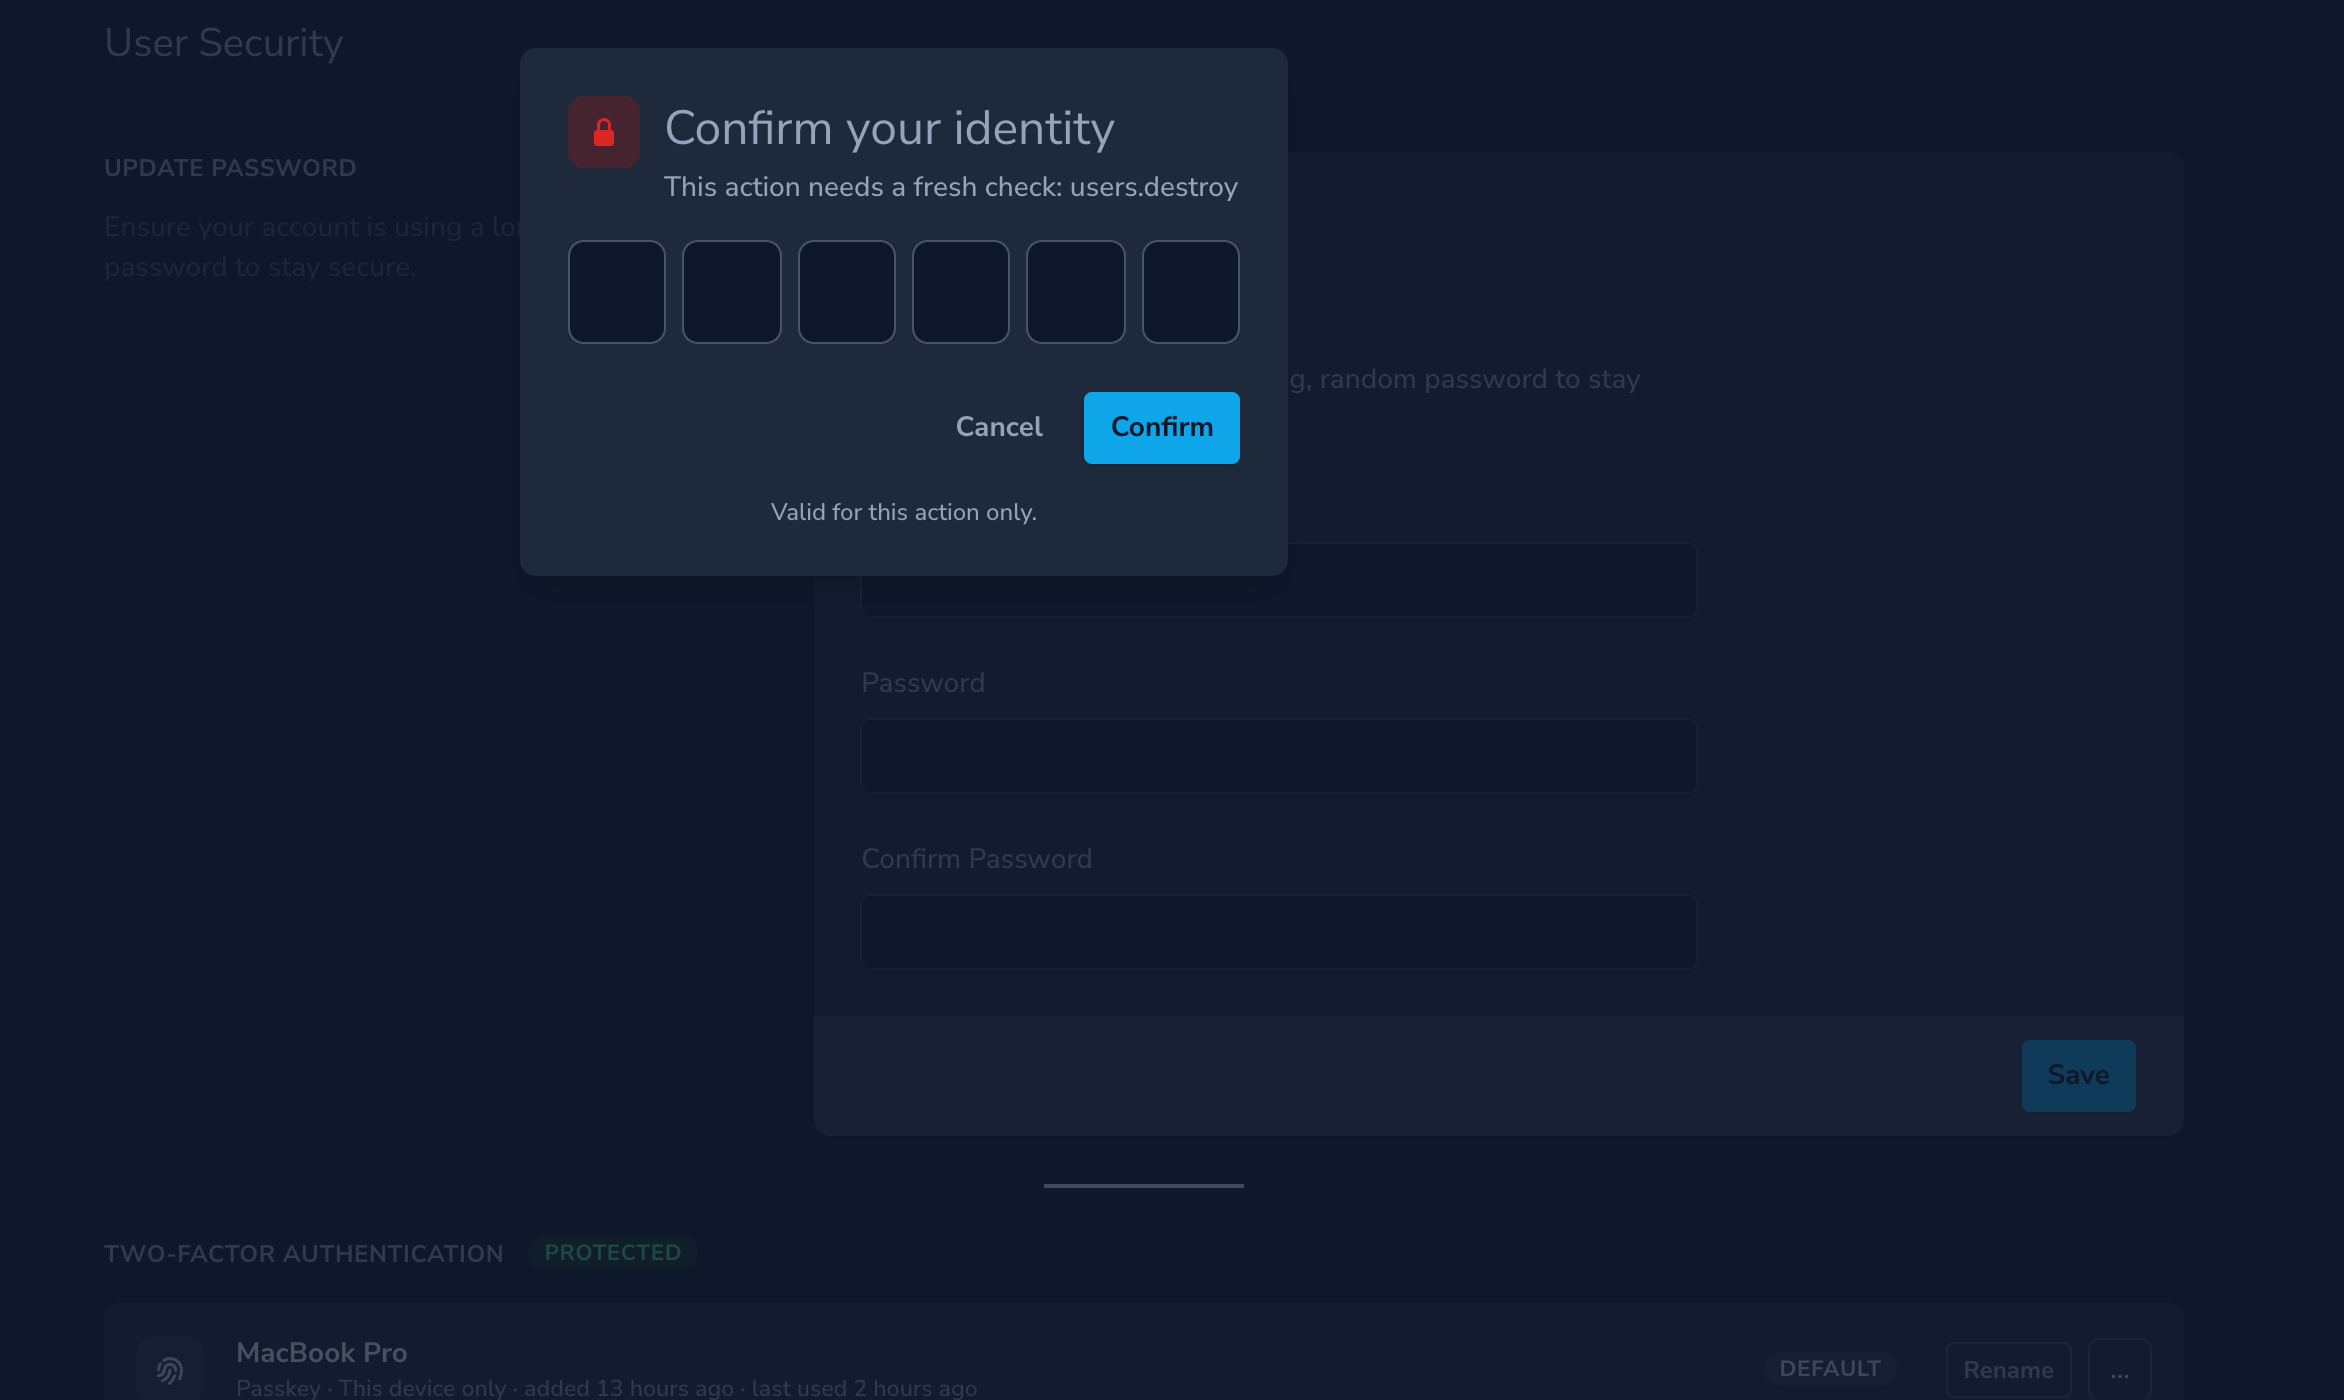Save the updated password
The height and width of the screenshot is (1400, 2344).
[x=2079, y=1075]
